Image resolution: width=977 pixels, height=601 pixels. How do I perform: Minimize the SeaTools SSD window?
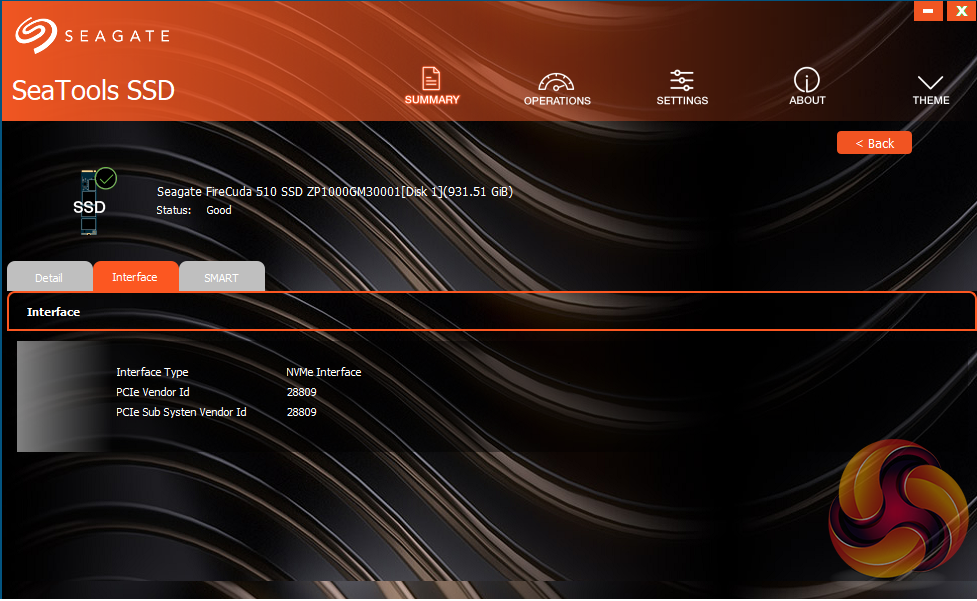point(928,11)
